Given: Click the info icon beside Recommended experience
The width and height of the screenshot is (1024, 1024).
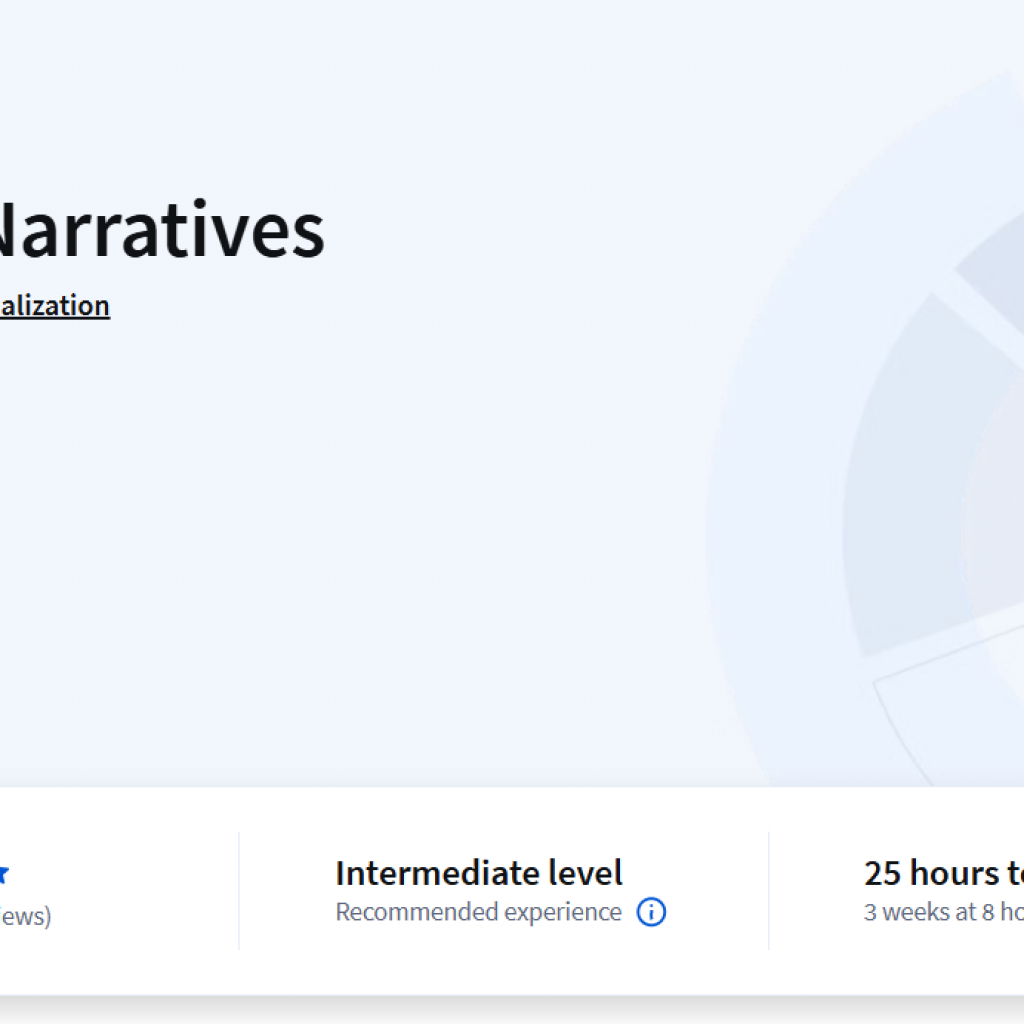Looking at the screenshot, I should pos(651,912).
